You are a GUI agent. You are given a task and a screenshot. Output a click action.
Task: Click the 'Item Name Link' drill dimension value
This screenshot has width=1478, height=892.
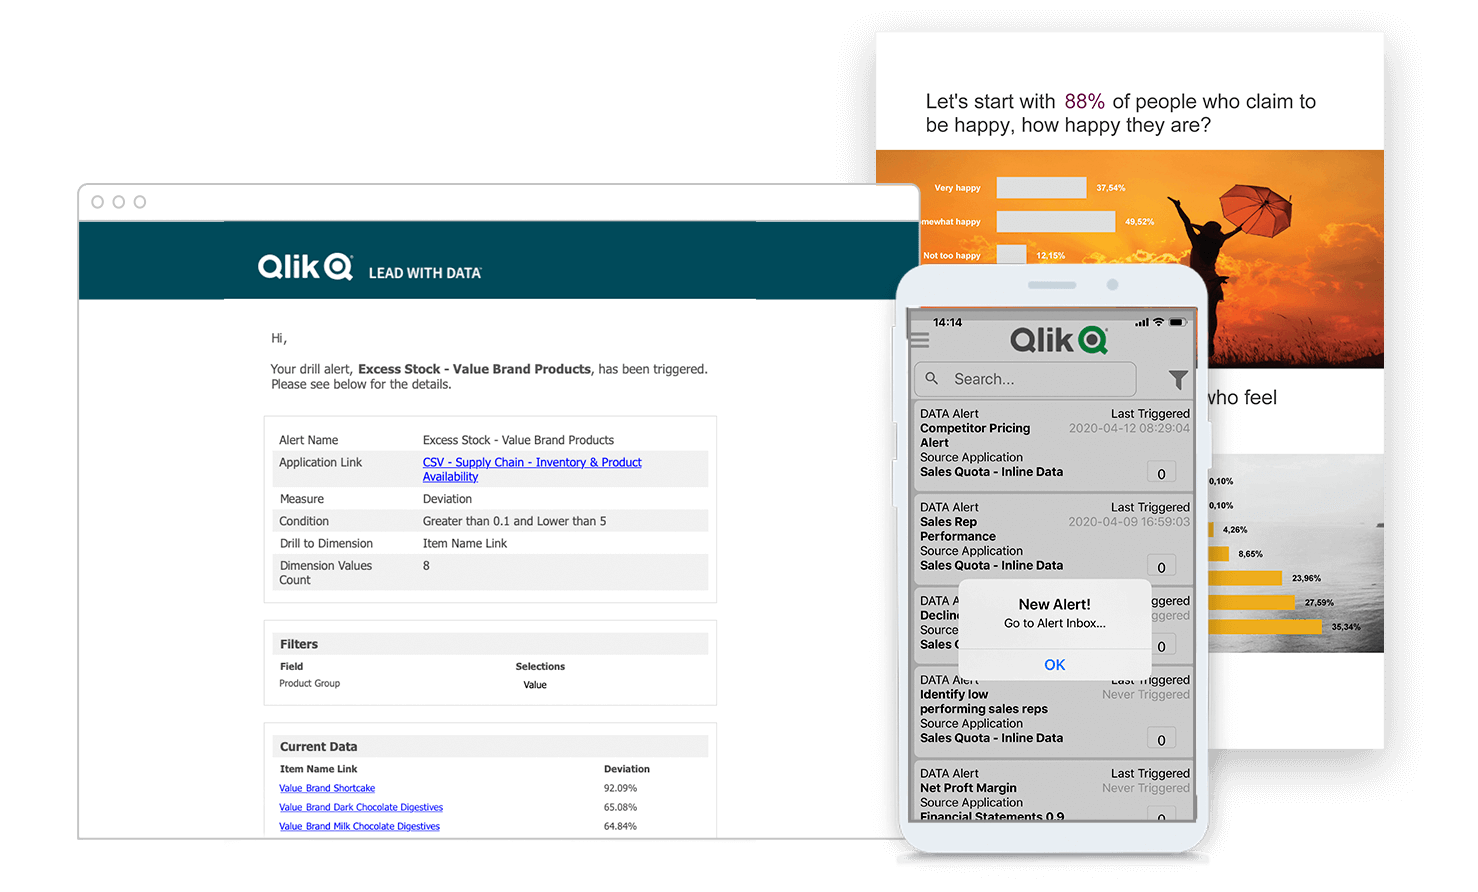(464, 543)
